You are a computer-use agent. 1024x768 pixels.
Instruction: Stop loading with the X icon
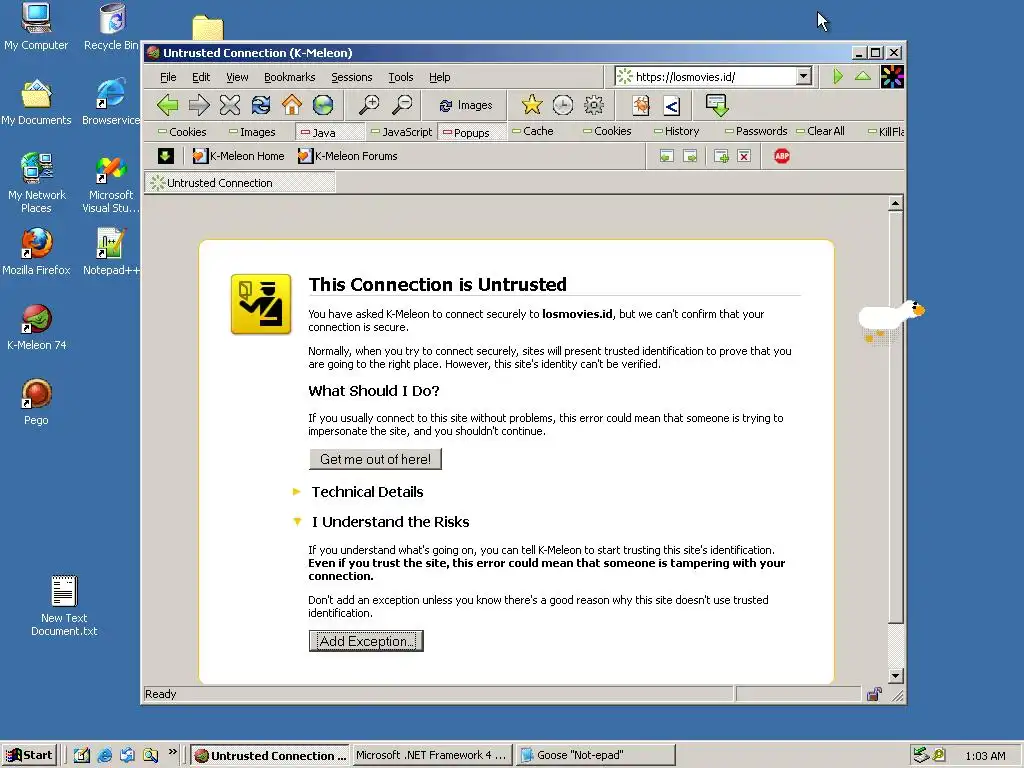point(230,105)
